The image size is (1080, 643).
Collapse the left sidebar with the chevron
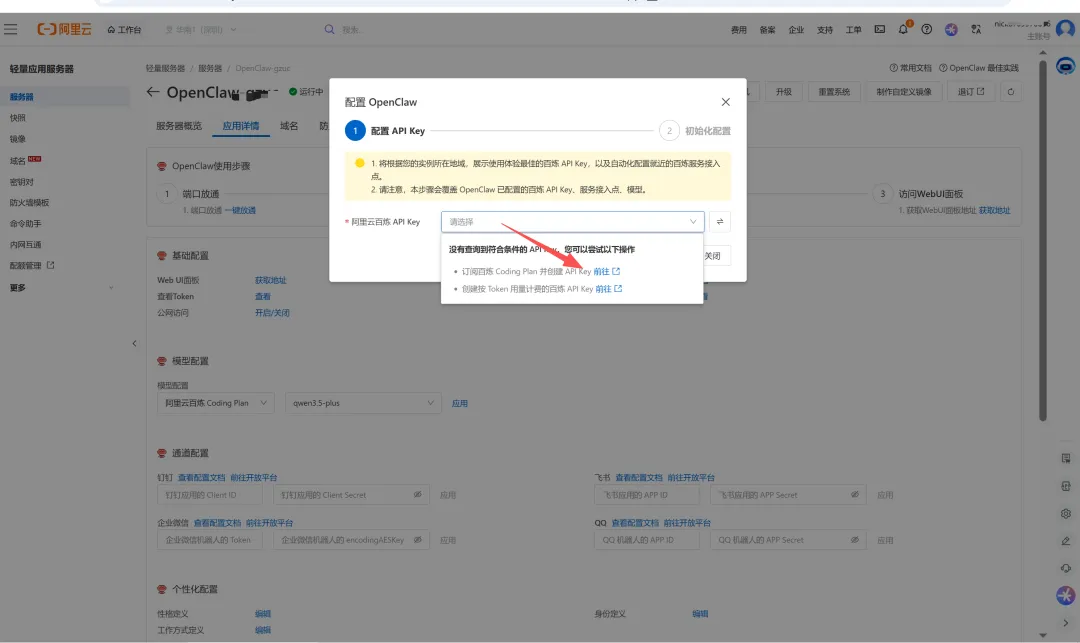click(134, 344)
